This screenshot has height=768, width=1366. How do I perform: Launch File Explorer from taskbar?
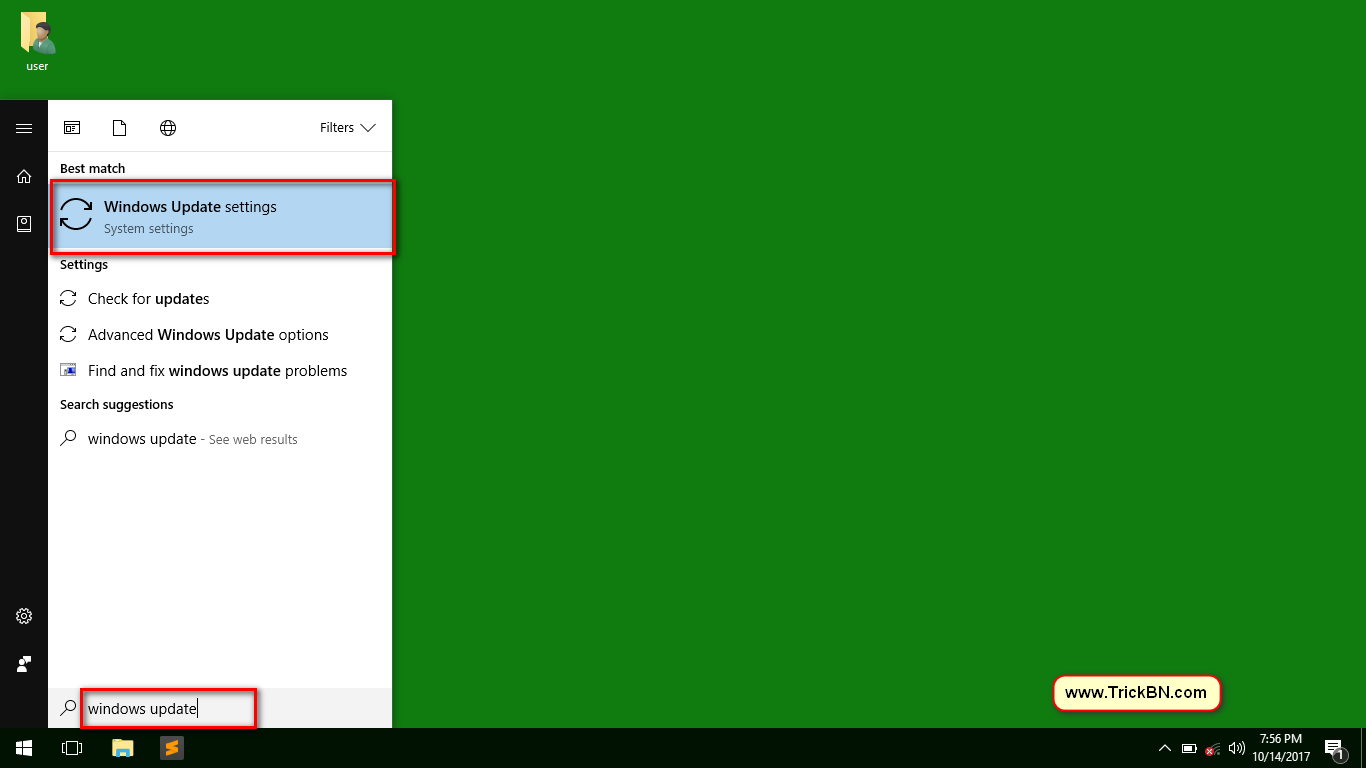click(x=122, y=748)
